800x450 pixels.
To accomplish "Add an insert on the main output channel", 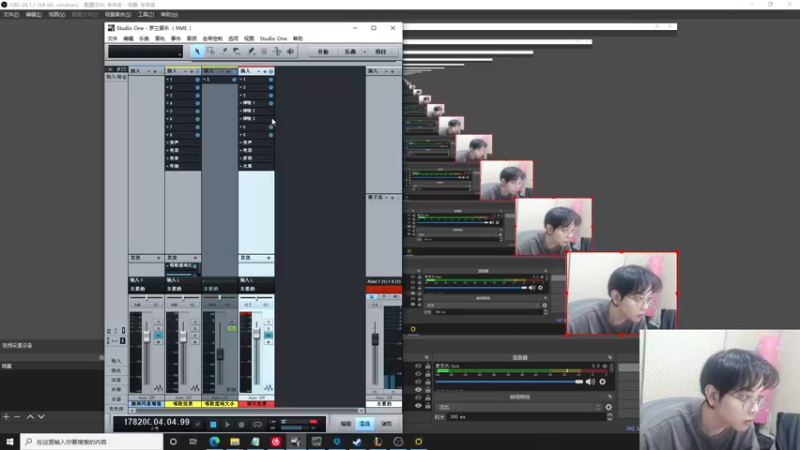I will pos(392,71).
